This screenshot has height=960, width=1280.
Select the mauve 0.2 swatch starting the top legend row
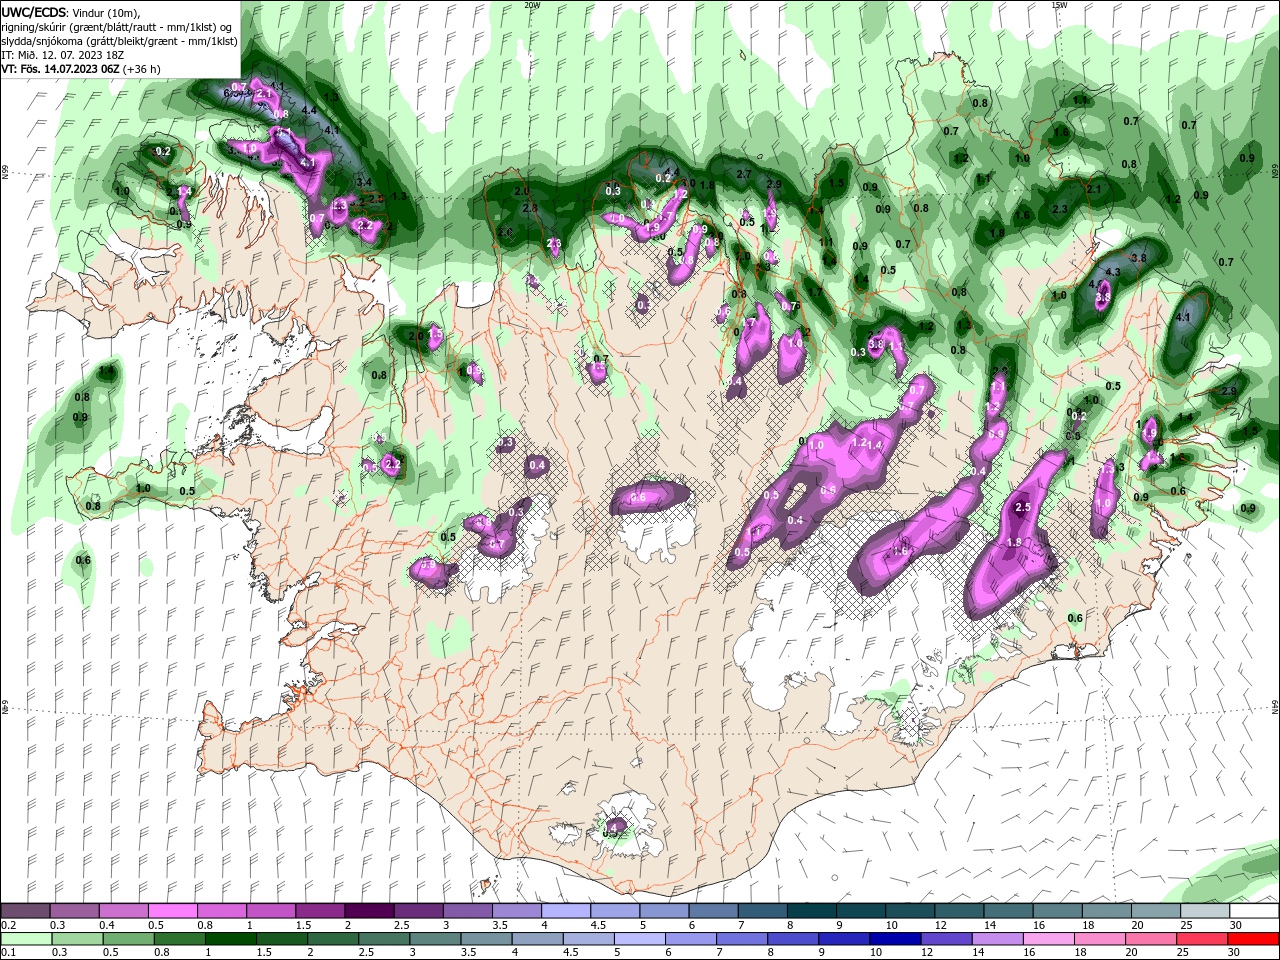click(x=25, y=911)
